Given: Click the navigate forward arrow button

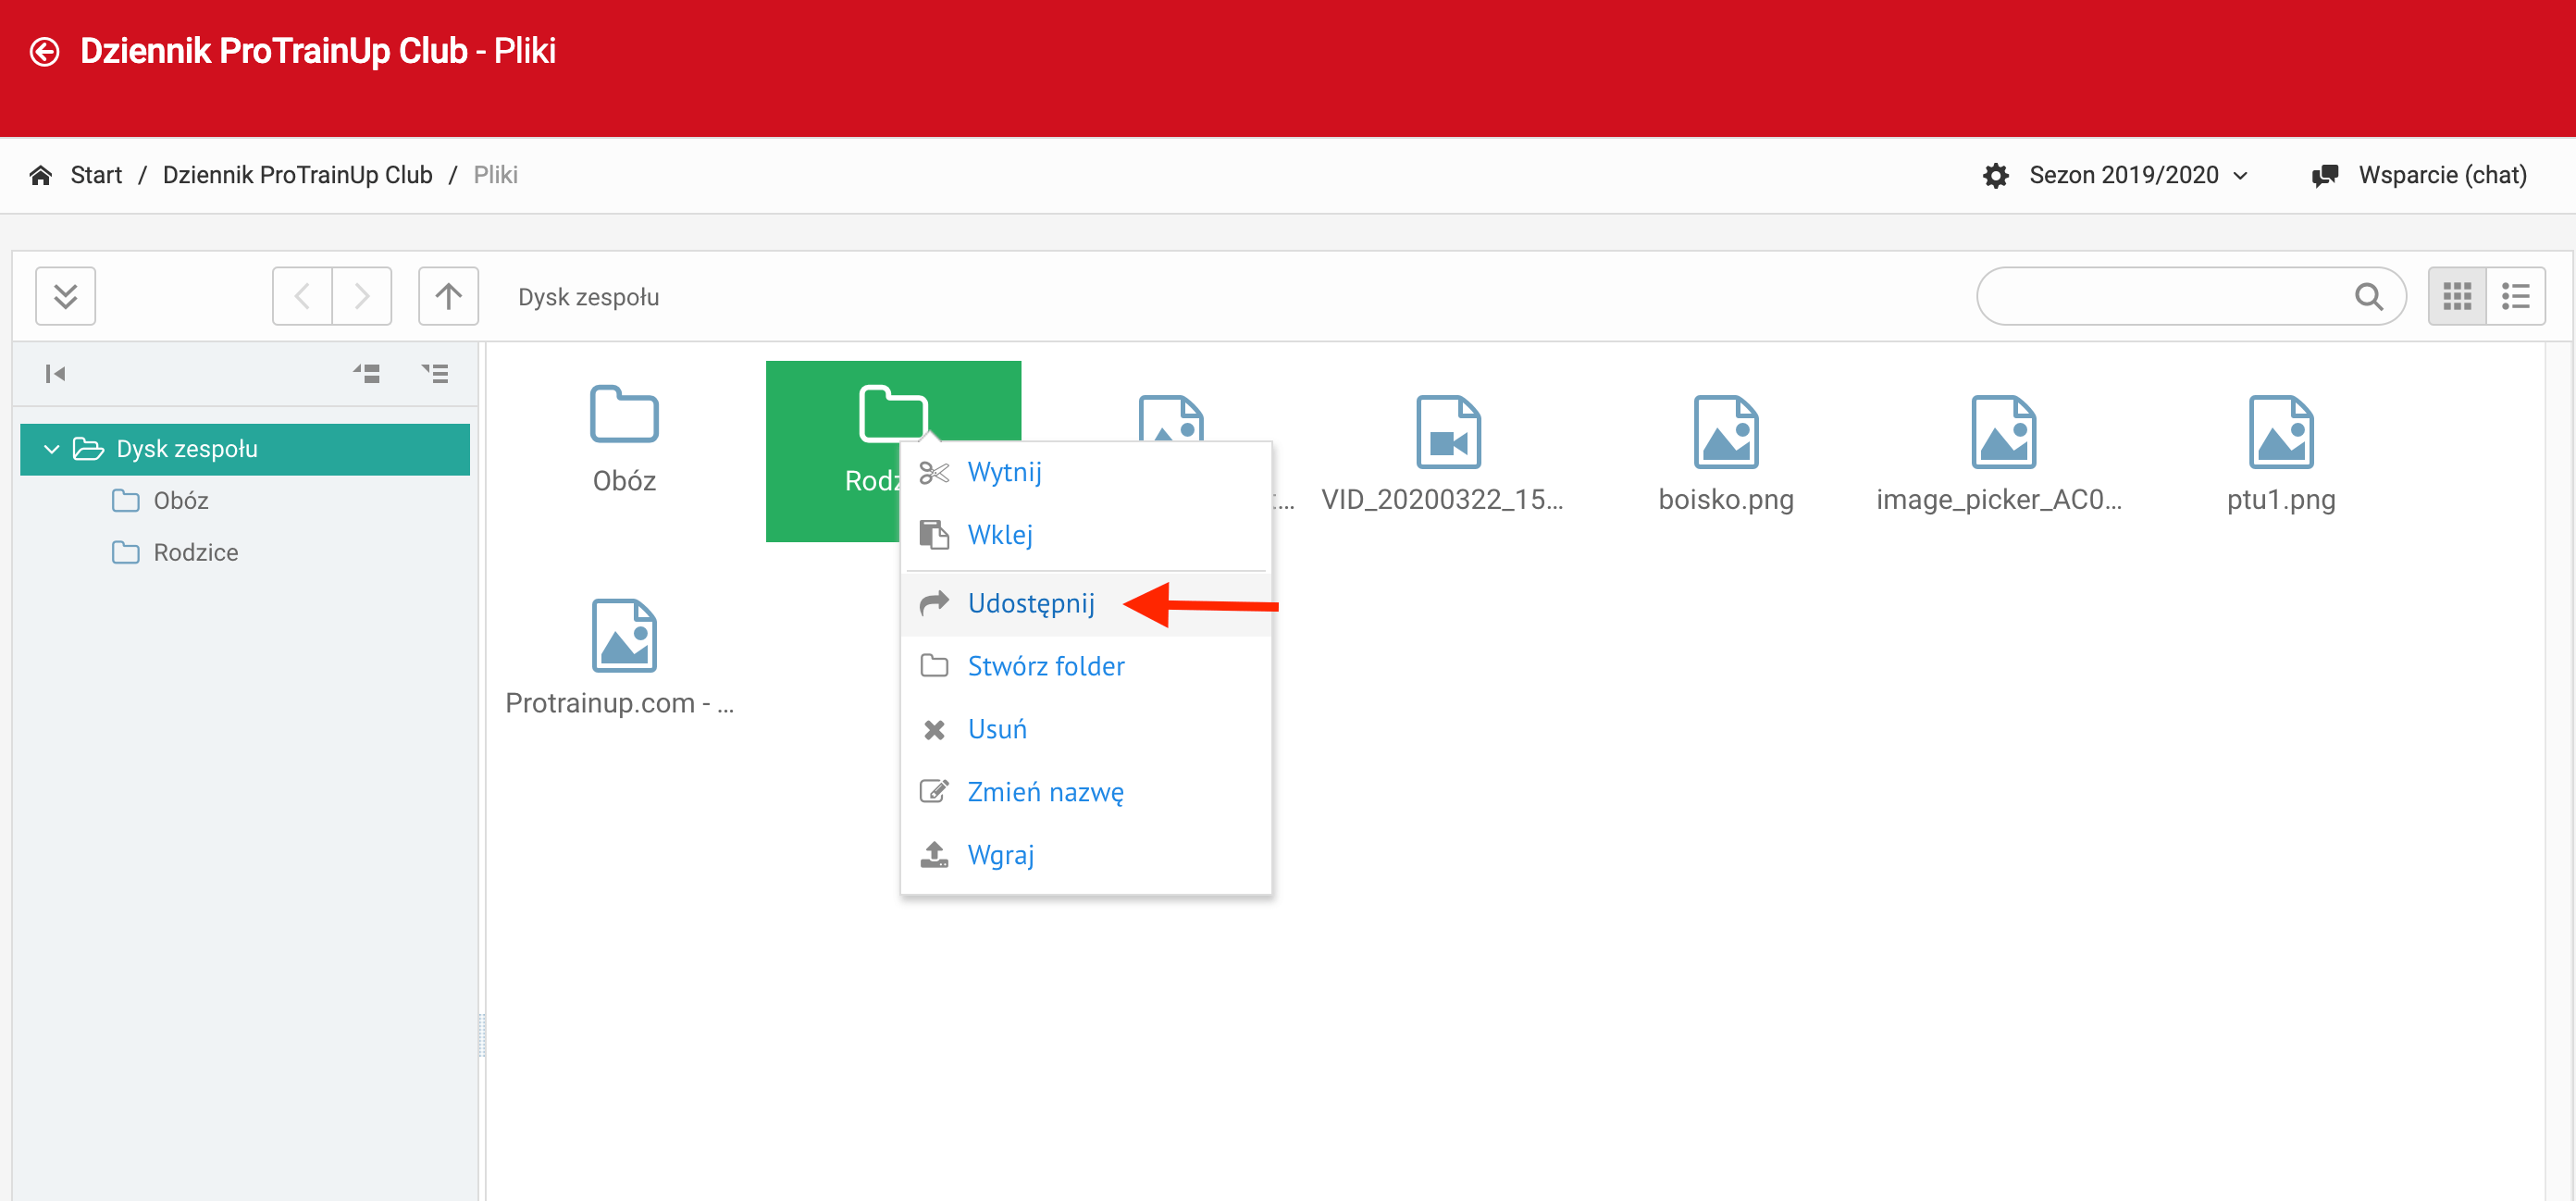Looking at the screenshot, I should point(362,296).
